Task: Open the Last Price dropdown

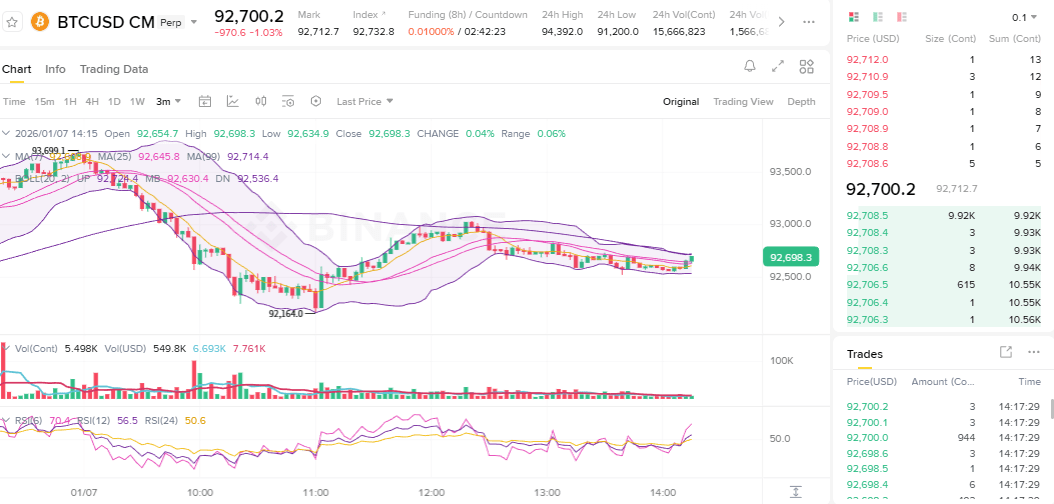Action: click(365, 101)
